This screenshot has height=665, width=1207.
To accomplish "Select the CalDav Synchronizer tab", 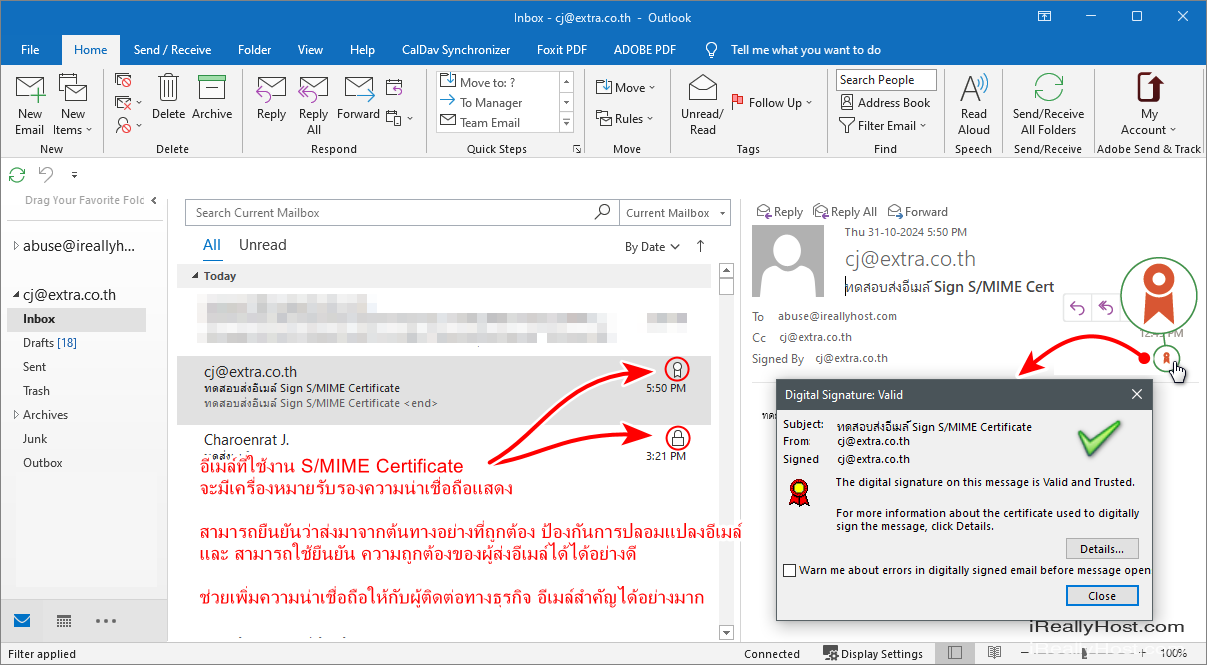I will (456, 50).
